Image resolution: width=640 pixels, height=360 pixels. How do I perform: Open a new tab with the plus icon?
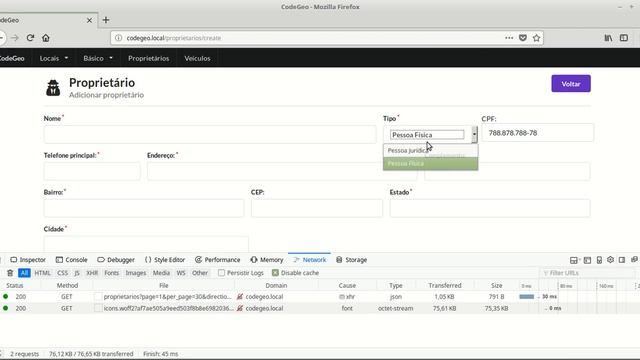[106, 20]
